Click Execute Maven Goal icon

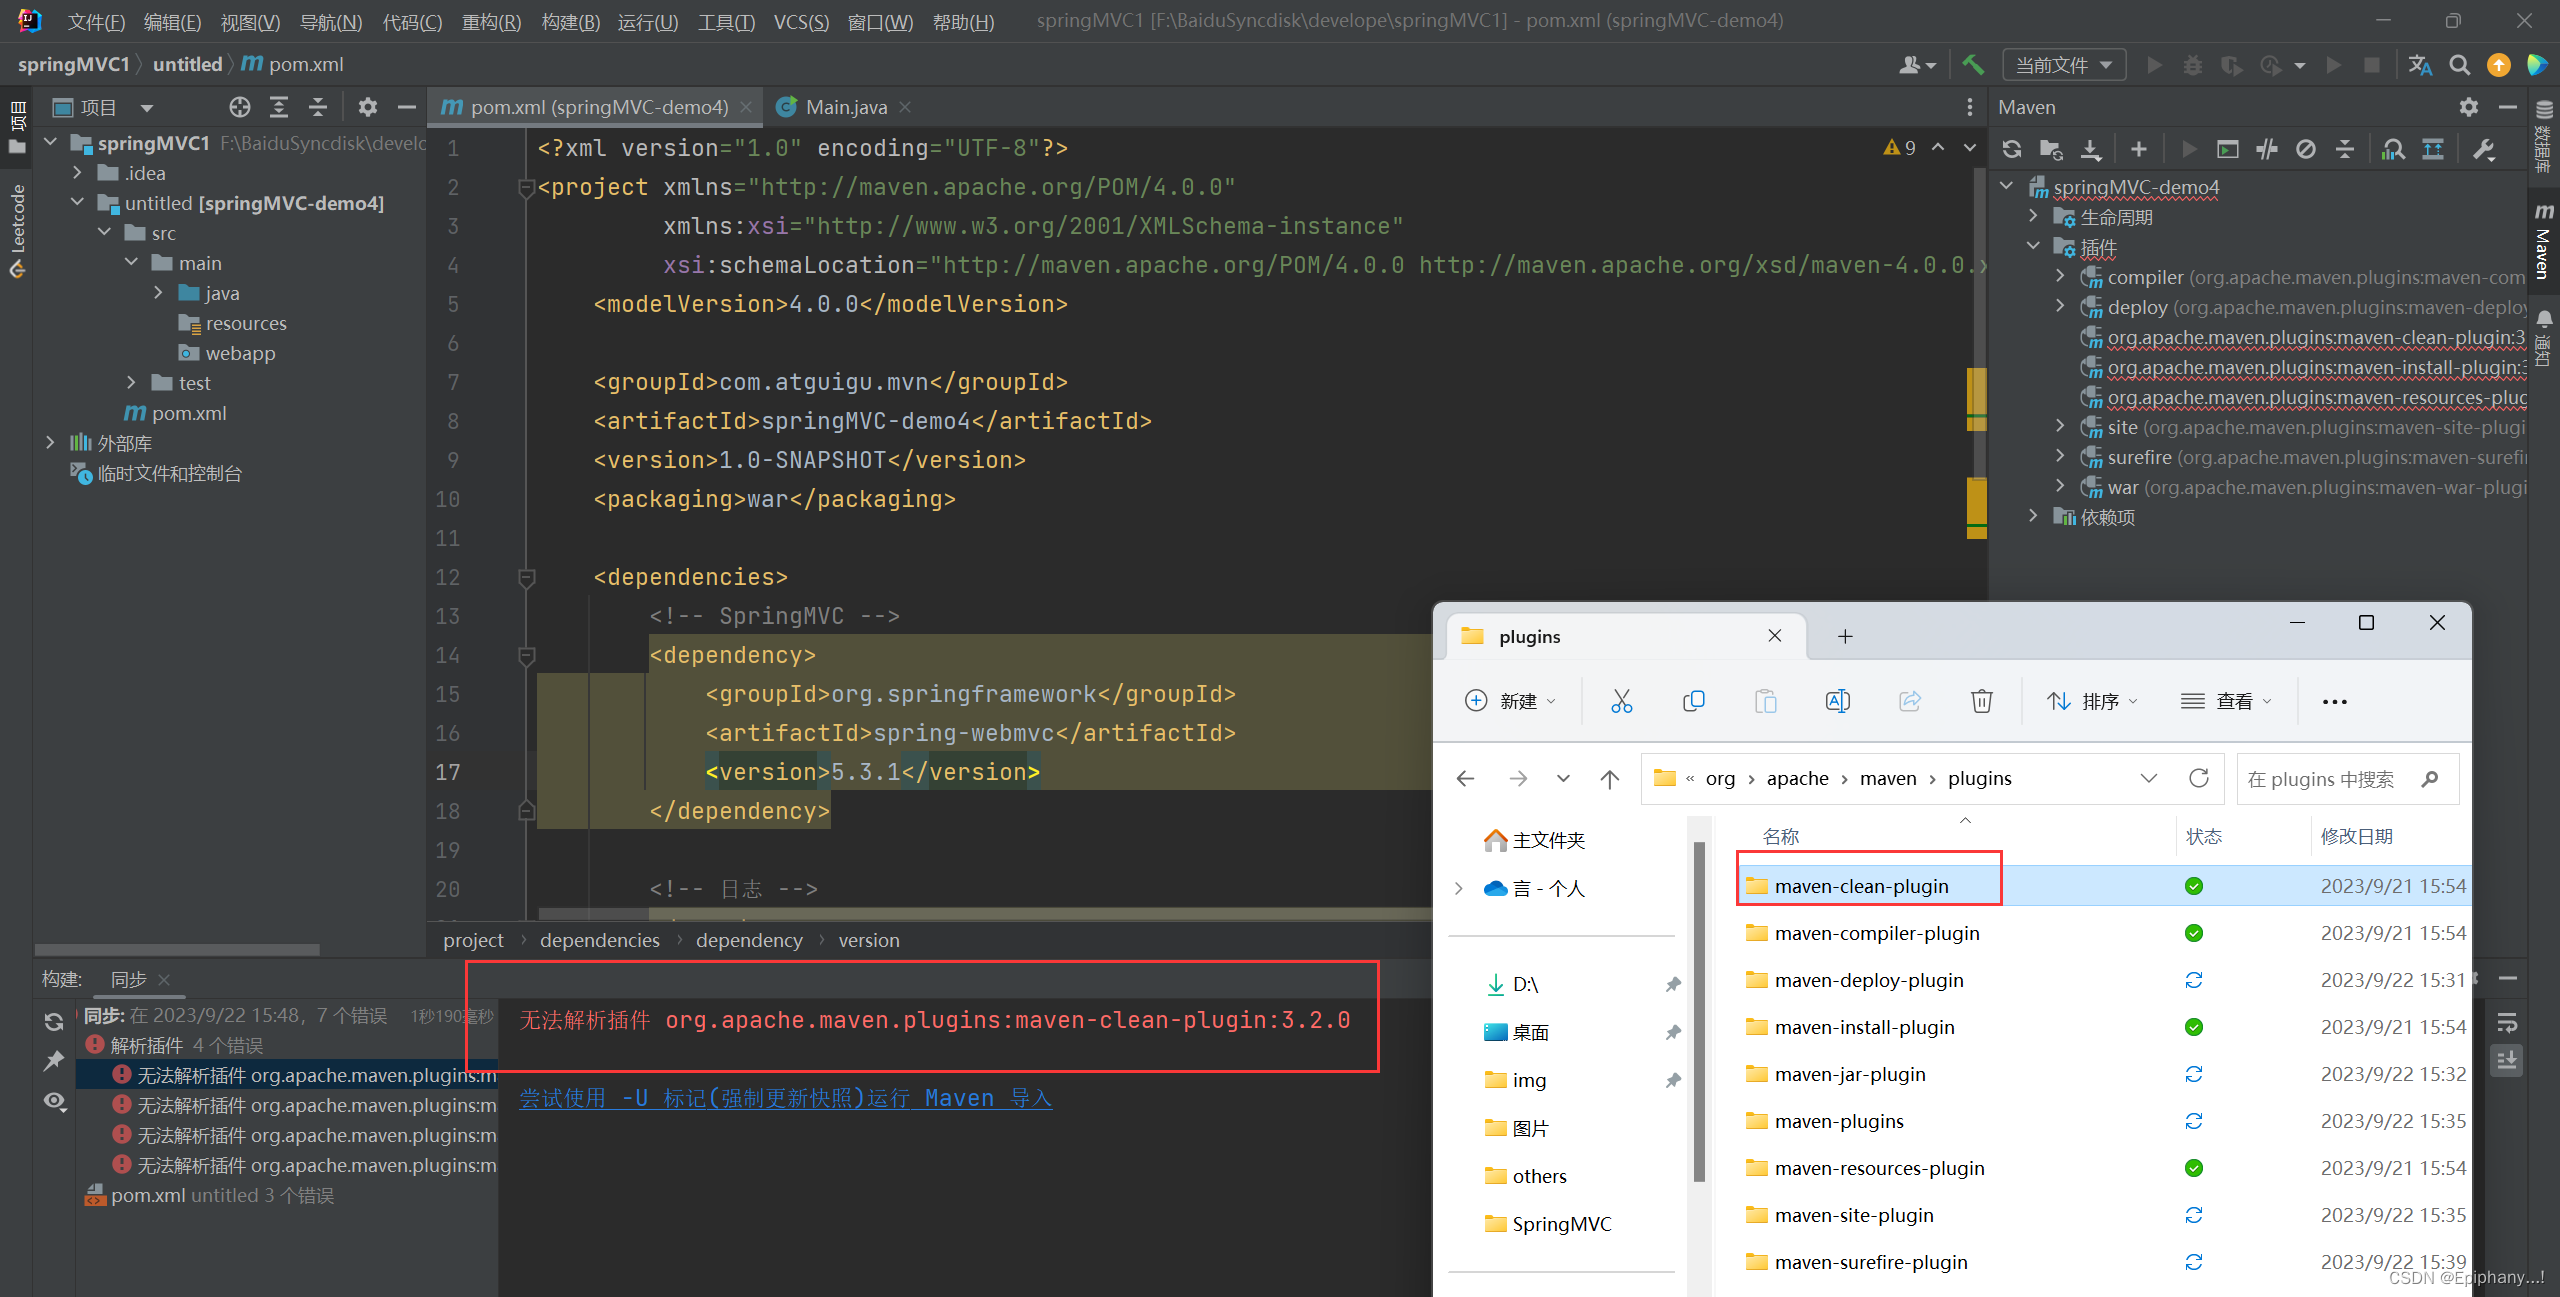point(2228,150)
